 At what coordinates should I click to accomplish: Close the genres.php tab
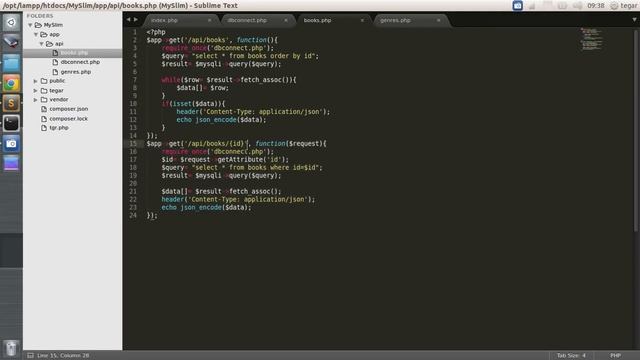(x=439, y=20)
